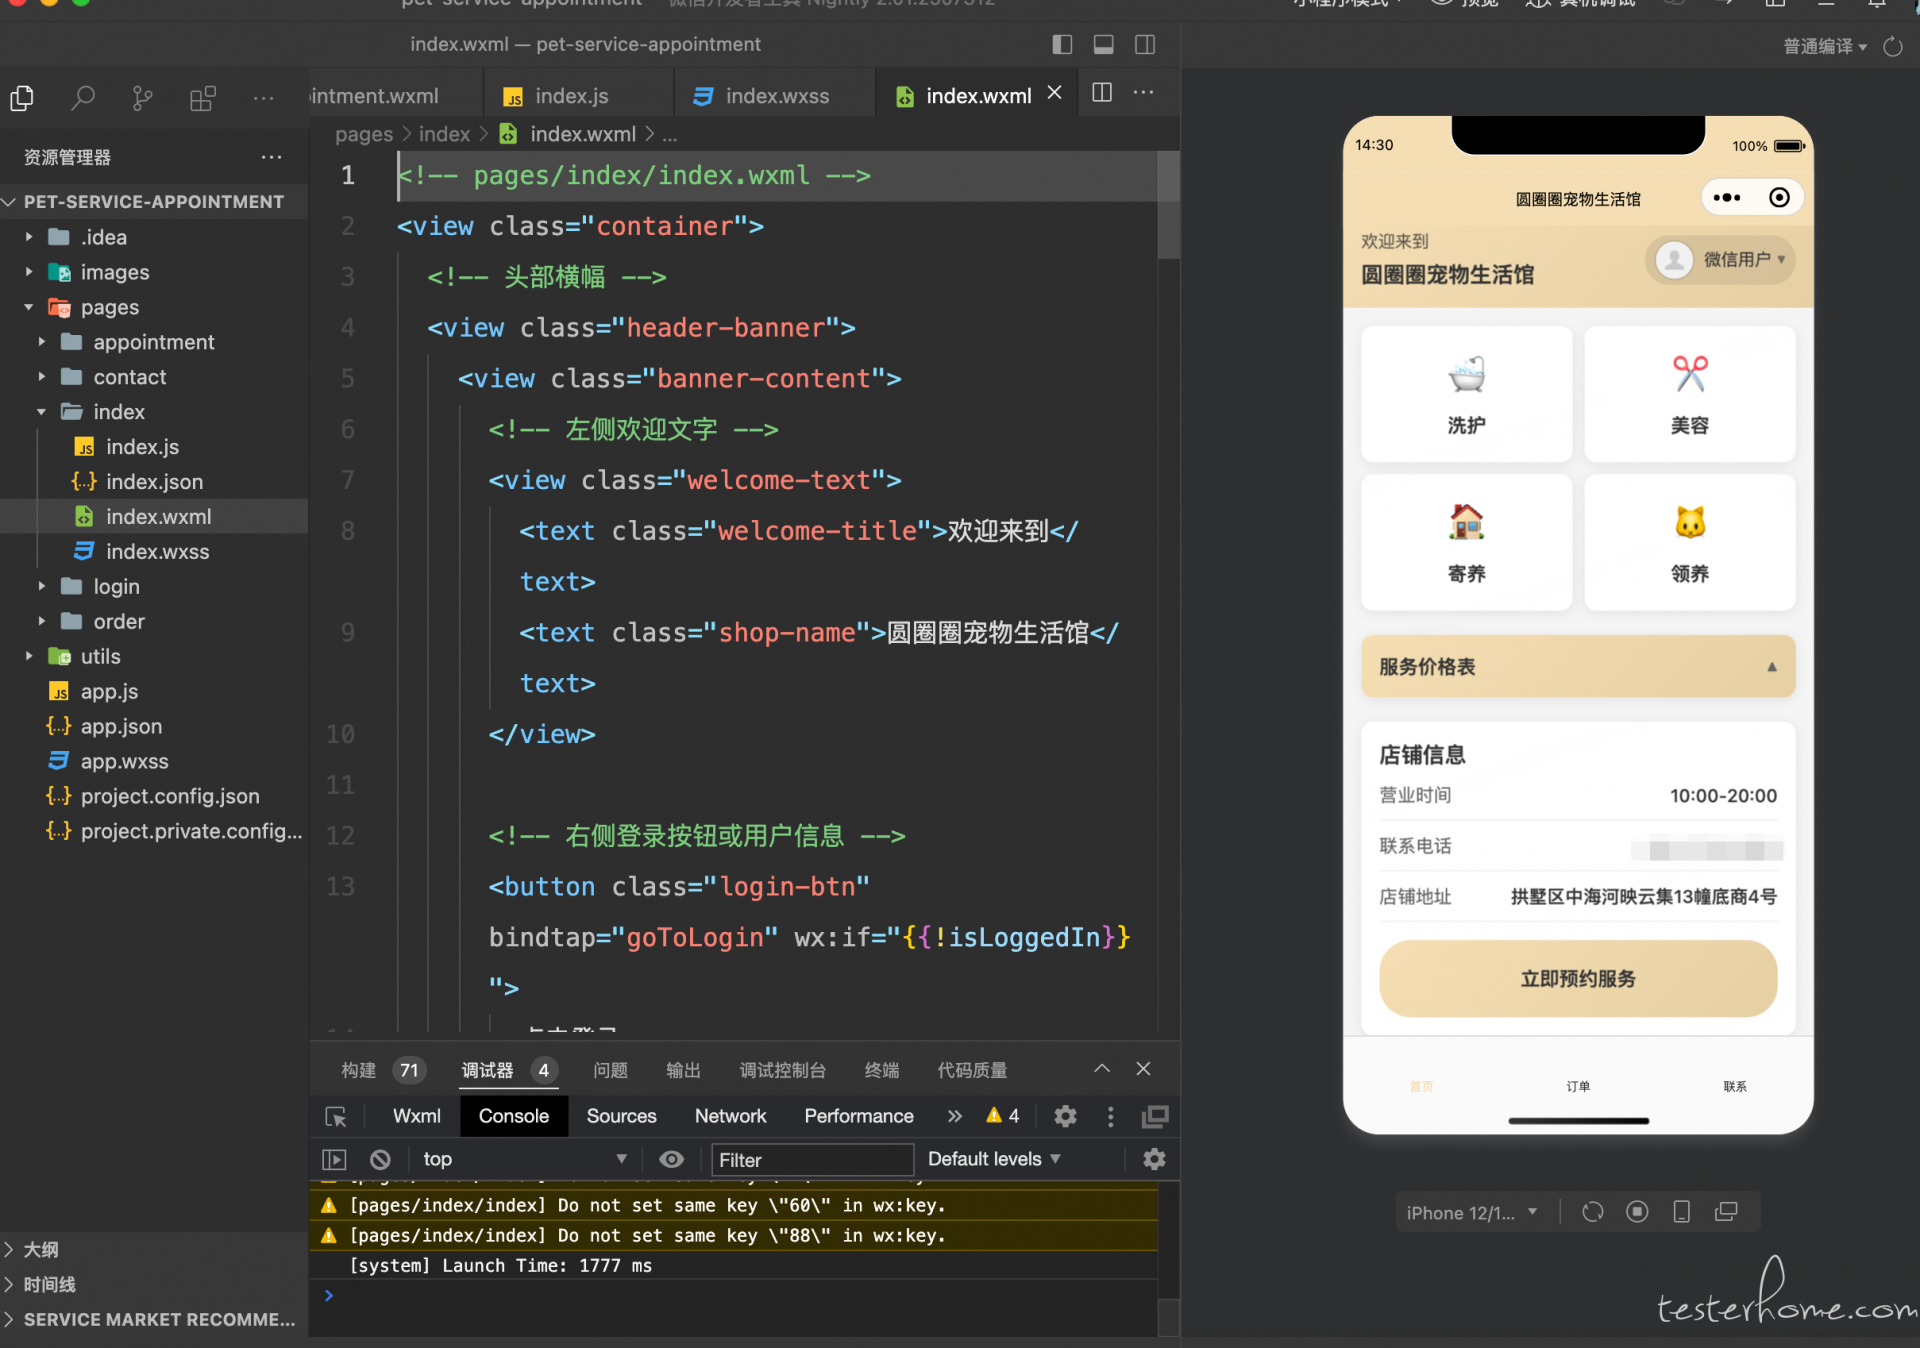Expand the 服务价格表 section
This screenshot has width=1920, height=1348.
click(x=1578, y=666)
